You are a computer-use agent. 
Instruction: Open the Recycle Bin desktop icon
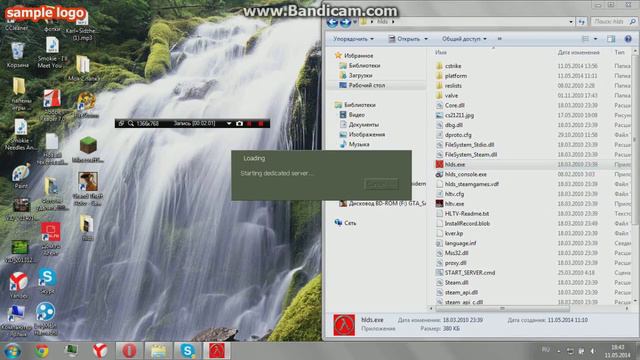[18, 55]
